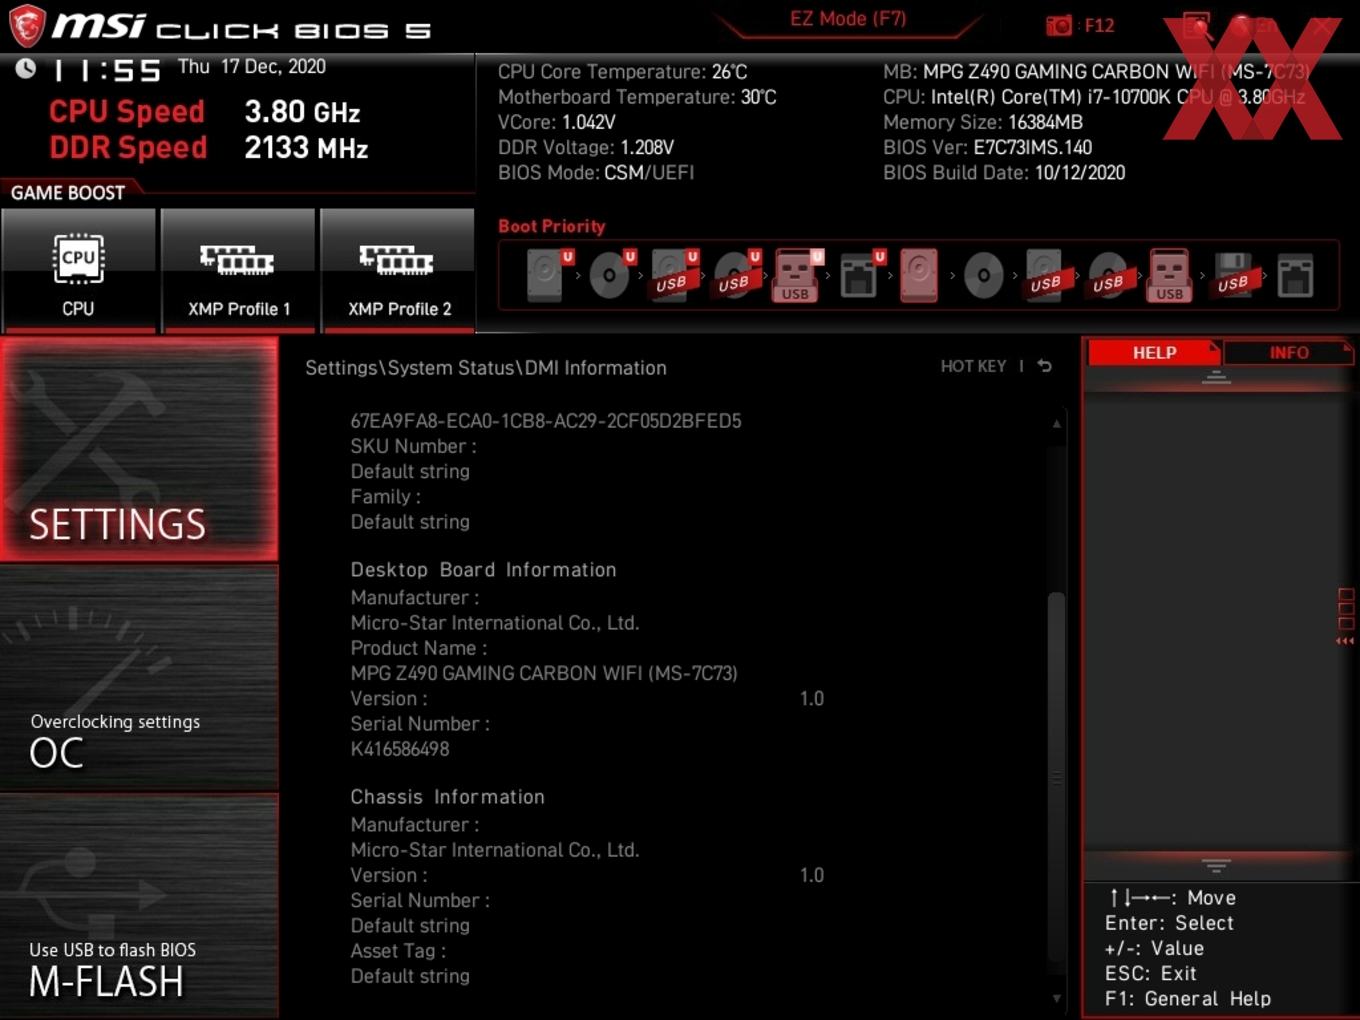Click the HOT KEY label
This screenshot has height=1020, width=1360.
pos(973,366)
